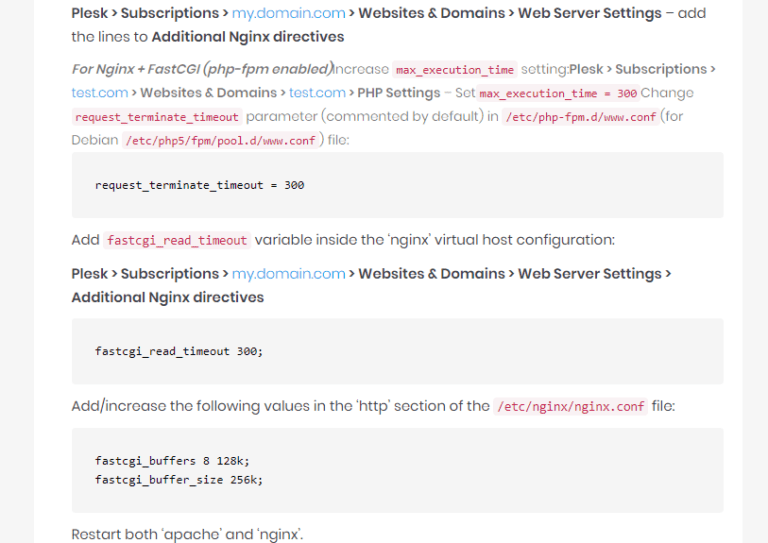
Task: Click the /etc/php5/fpm/pool.d/www.conf Debian path
Action: coord(221,140)
